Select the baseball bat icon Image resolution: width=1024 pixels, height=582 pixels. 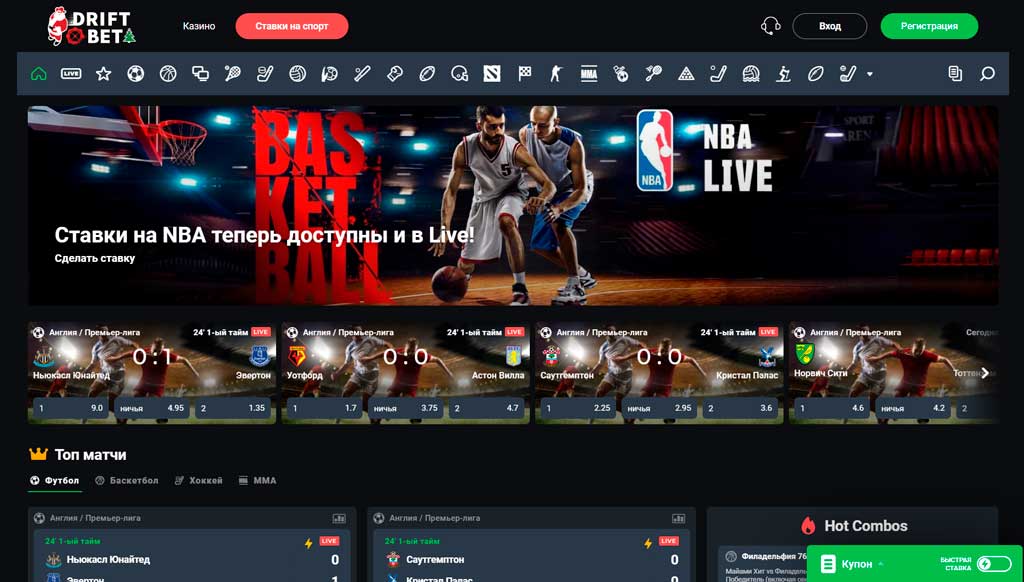[x=362, y=74]
